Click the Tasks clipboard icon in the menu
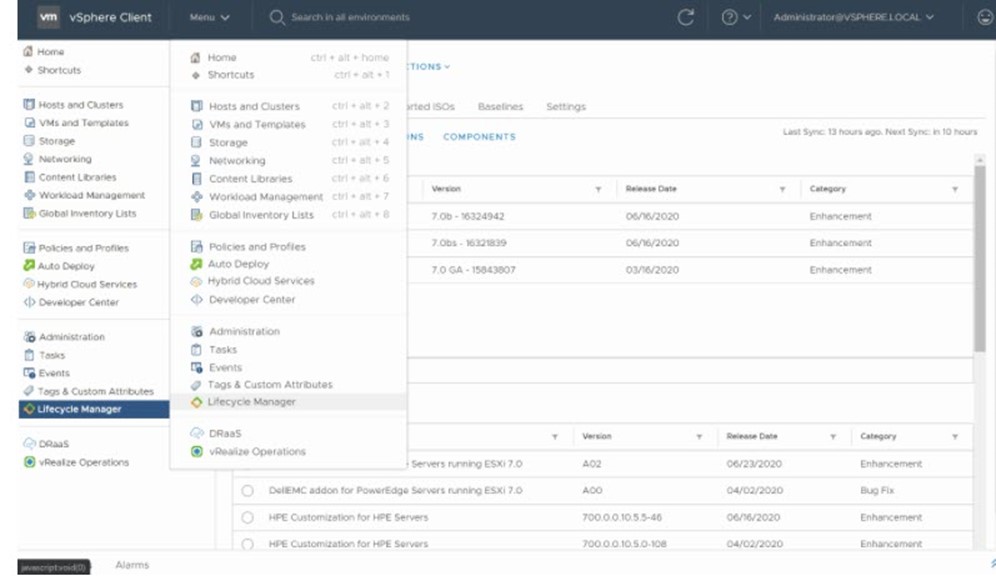Image resolution: width=996 pixels, height=576 pixels. click(197, 349)
